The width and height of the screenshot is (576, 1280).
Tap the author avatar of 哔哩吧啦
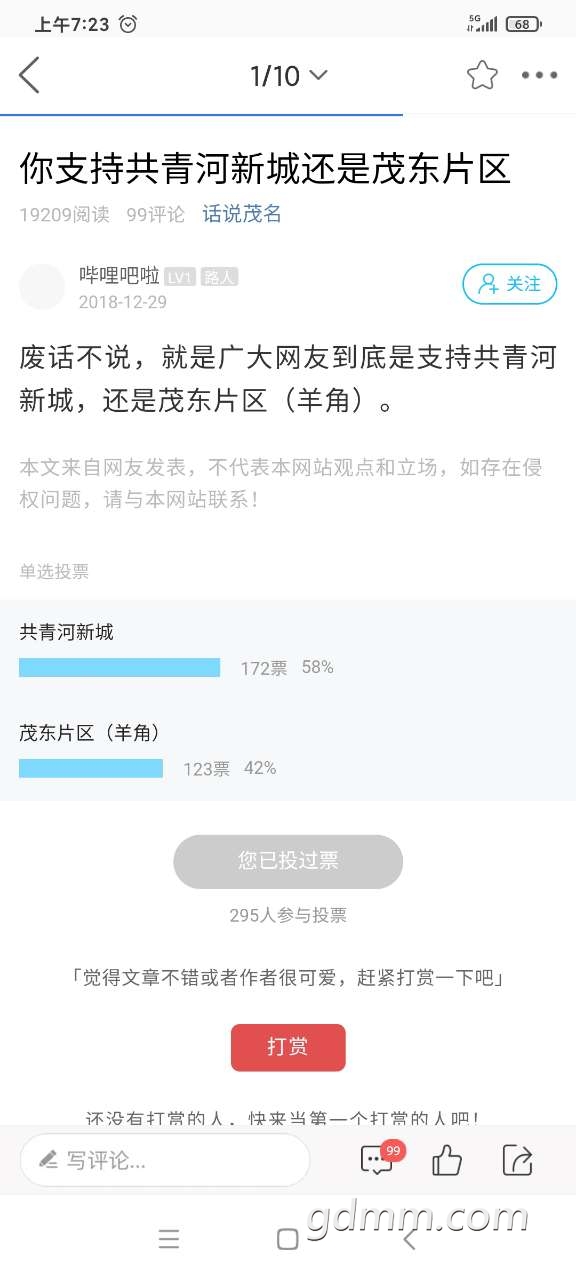coord(42,287)
